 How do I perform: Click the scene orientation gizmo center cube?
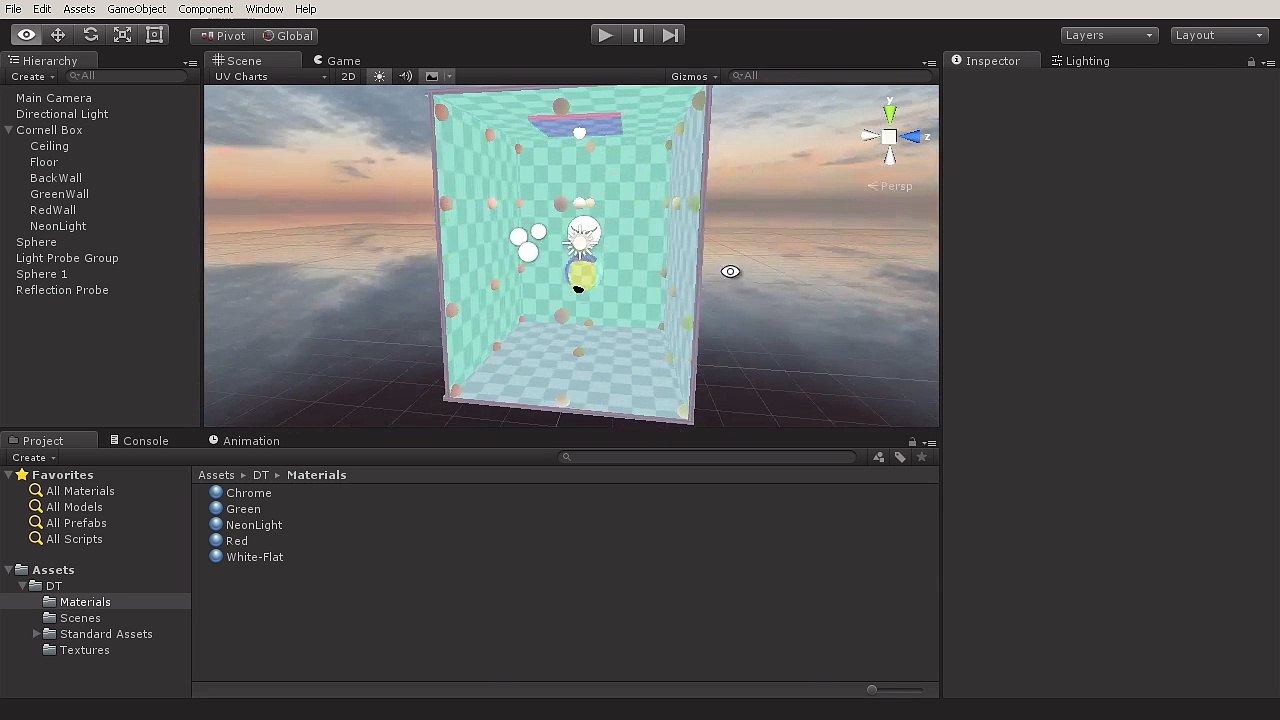pos(889,136)
